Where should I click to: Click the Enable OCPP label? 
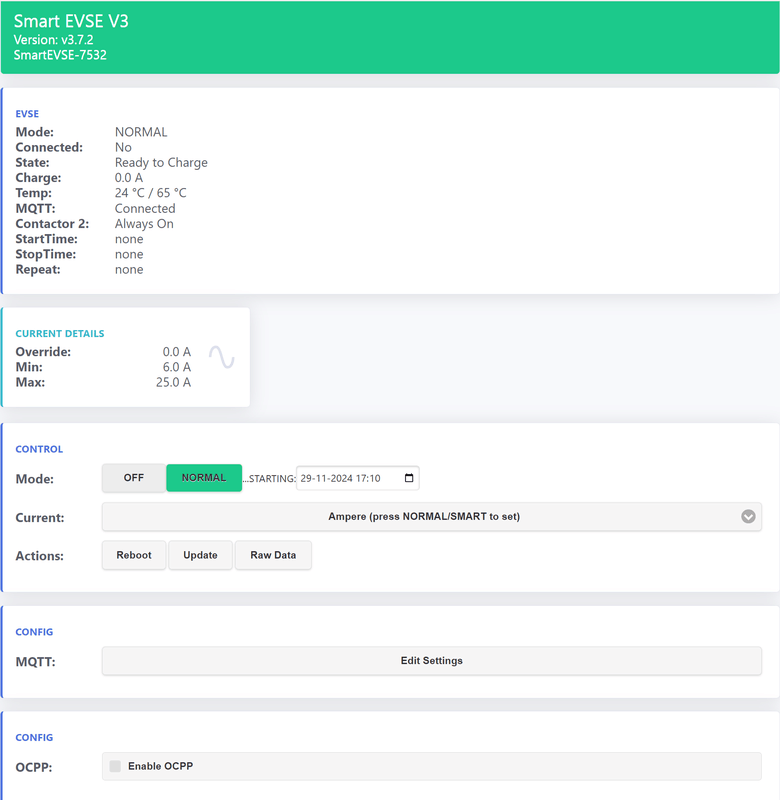tap(161, 766)
